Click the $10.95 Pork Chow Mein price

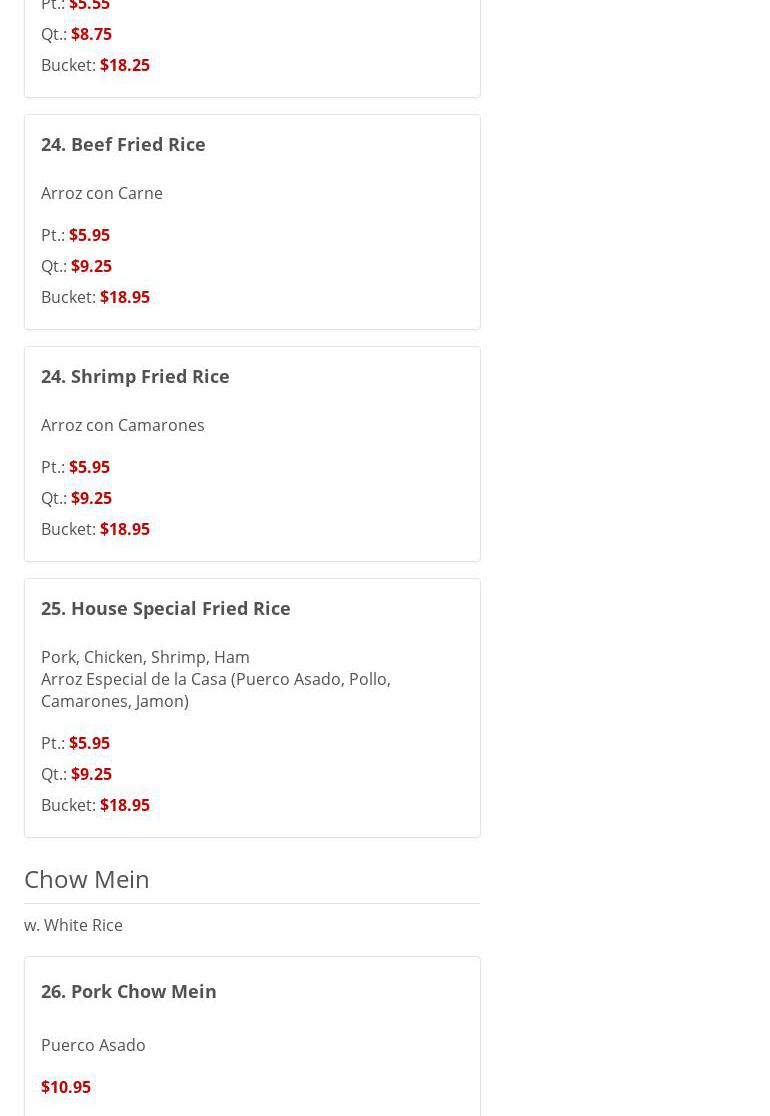pyautogui.click(x=66, y=1087)
